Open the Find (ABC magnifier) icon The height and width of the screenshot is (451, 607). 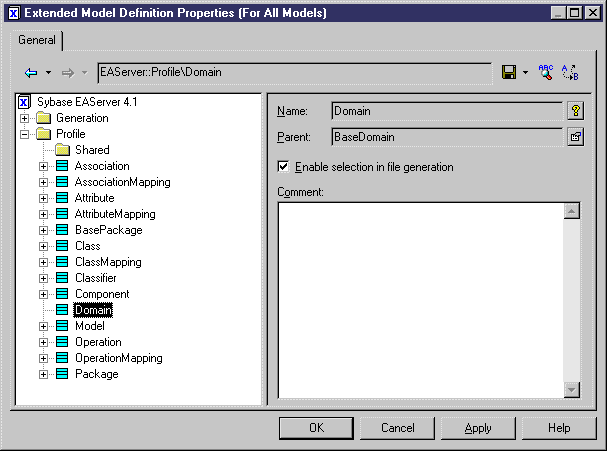pos(546,72)
